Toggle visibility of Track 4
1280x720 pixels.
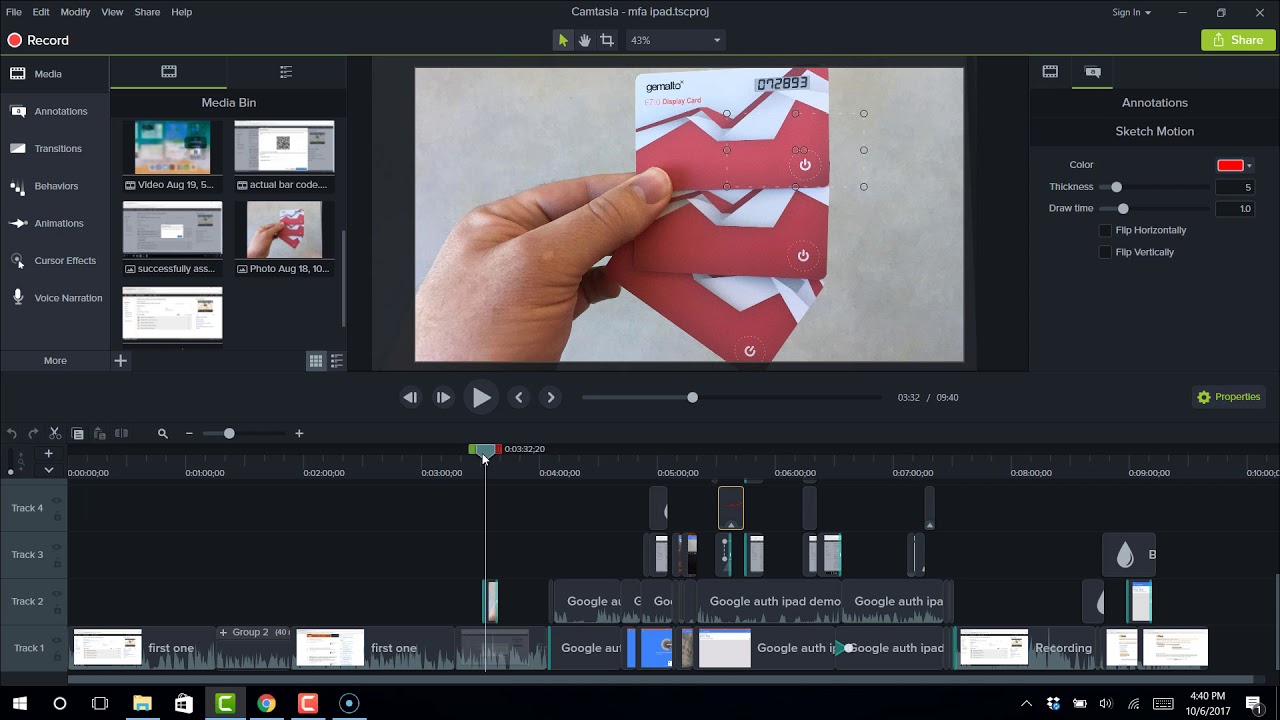[57, 501]
